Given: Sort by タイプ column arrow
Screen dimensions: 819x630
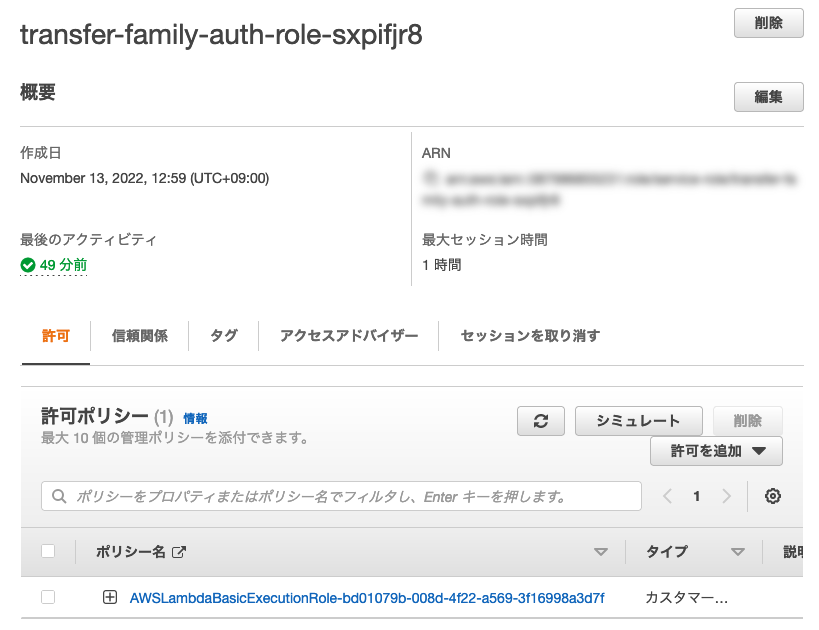Looking at the screenshot, I should coord(738,552).
